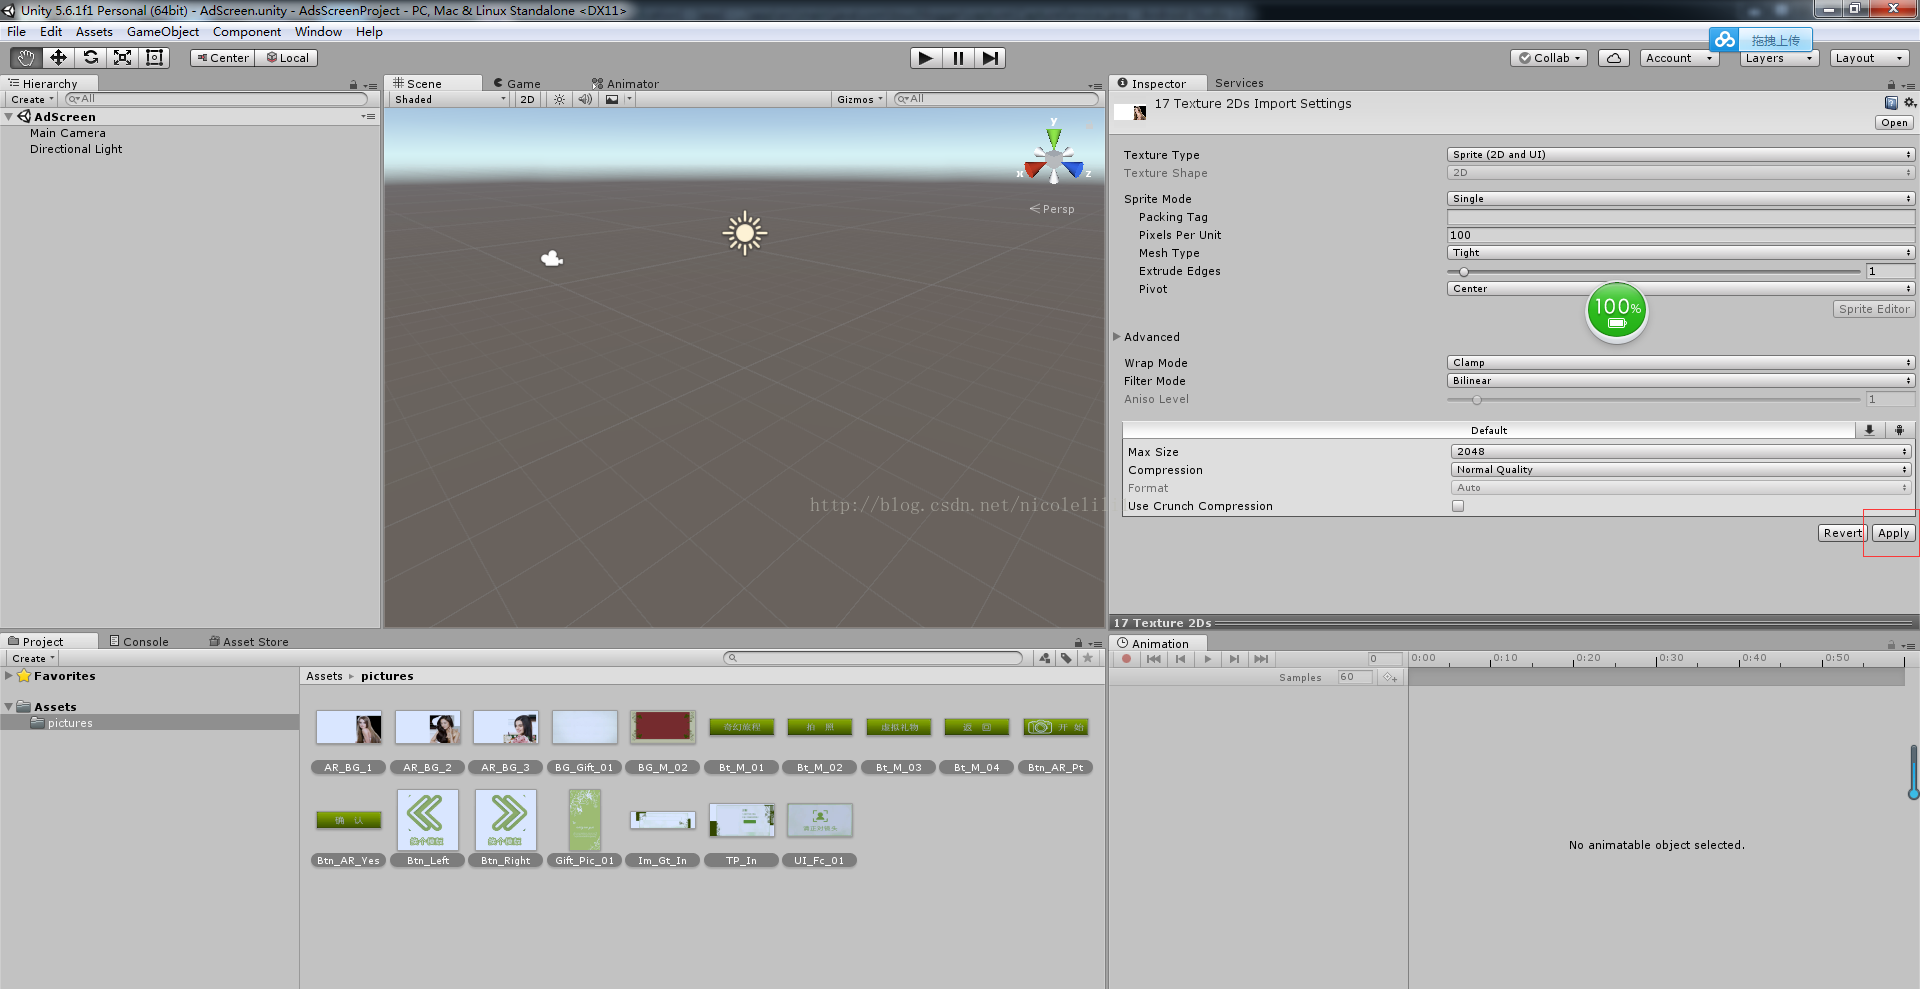
Task: Switch to the Game tab
Action: [516, 84]
